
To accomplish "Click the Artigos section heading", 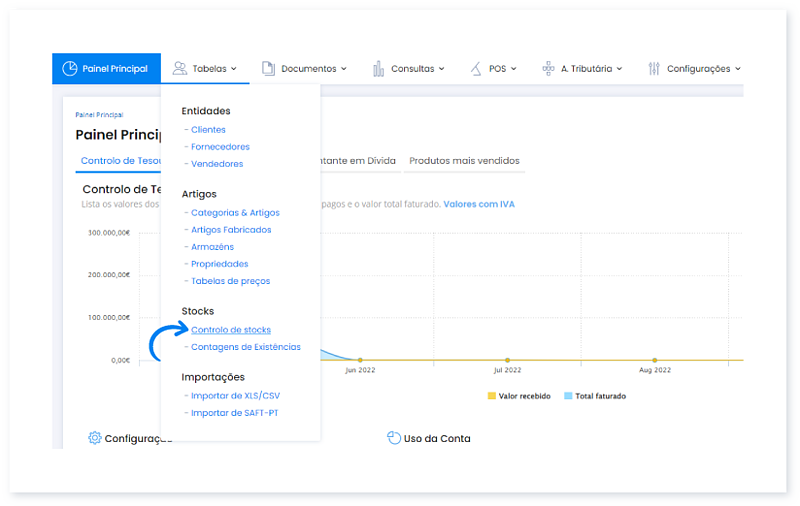I will [199, 194].
